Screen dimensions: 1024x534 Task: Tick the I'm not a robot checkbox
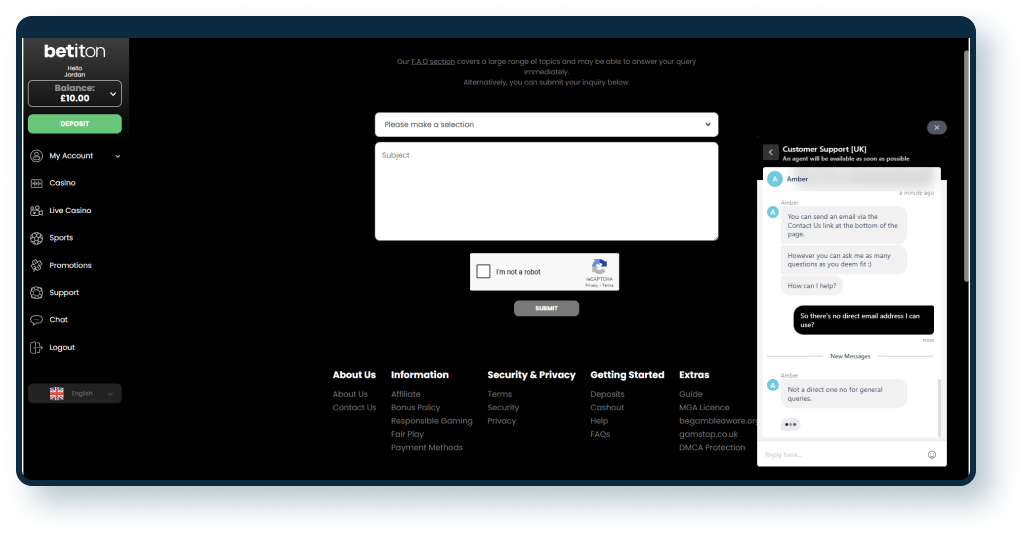[x=484, y=272]
